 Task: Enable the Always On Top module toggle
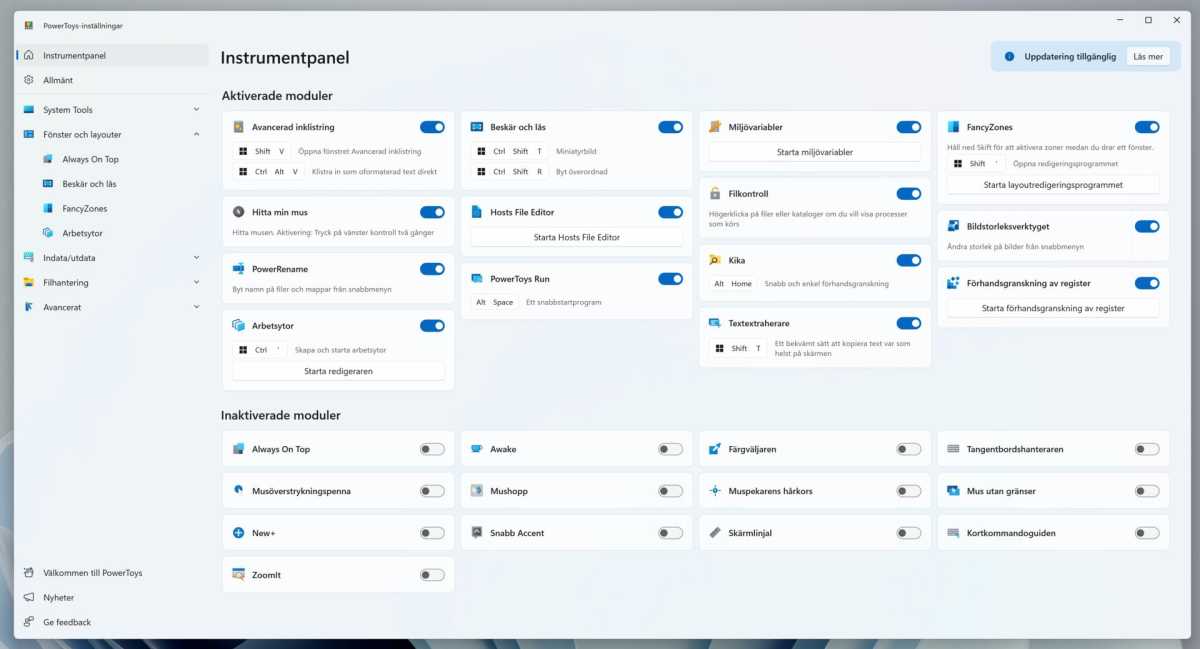point(432,449)
